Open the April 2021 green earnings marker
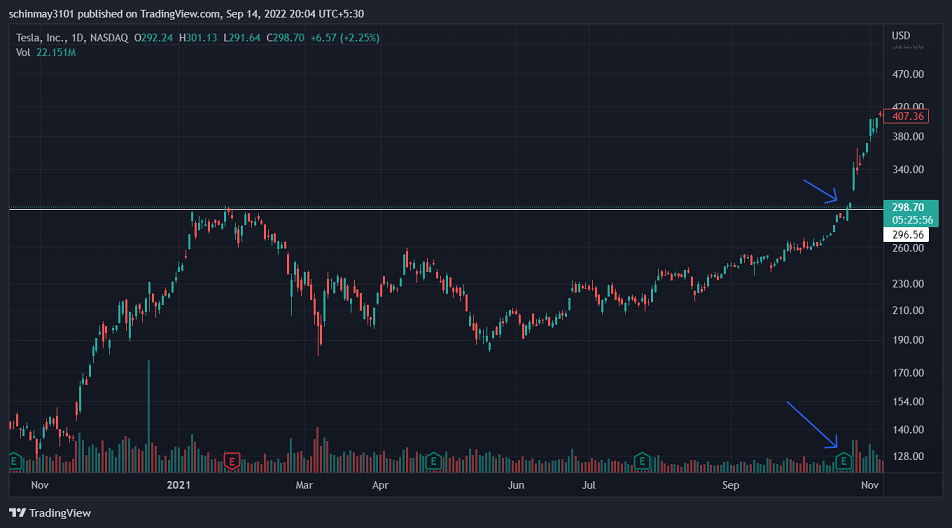Screen dimensions: 952x528 coord(433,461)
